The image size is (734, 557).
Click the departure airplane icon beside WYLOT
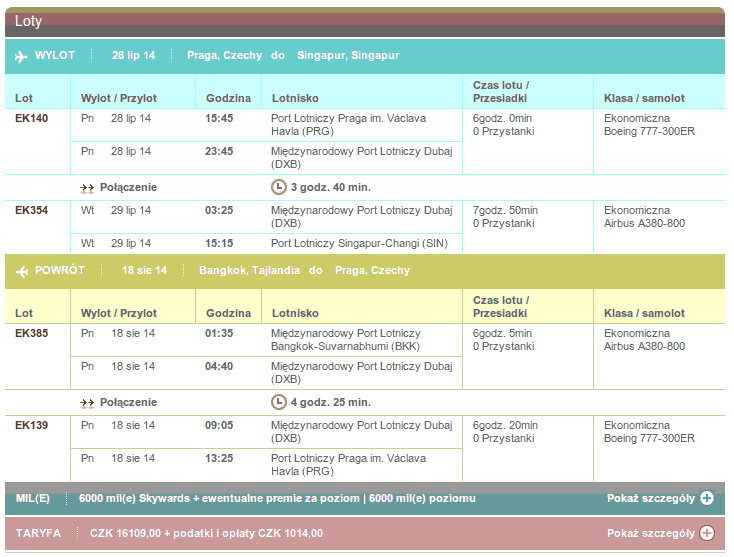[21, 57]
